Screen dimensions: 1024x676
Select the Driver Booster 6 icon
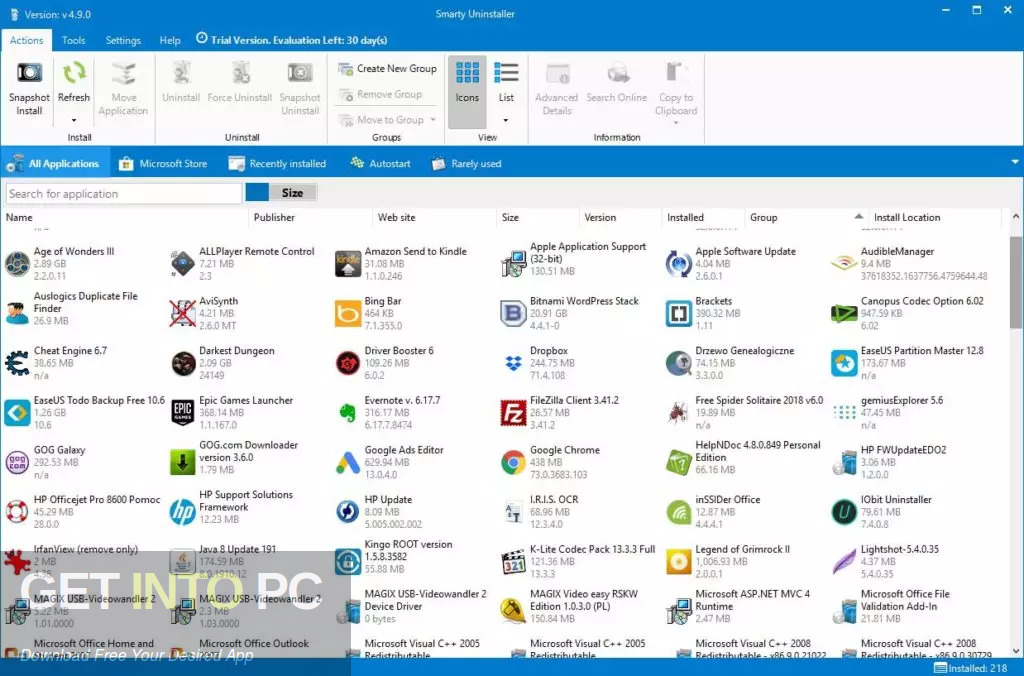click(x=348, y=363)
